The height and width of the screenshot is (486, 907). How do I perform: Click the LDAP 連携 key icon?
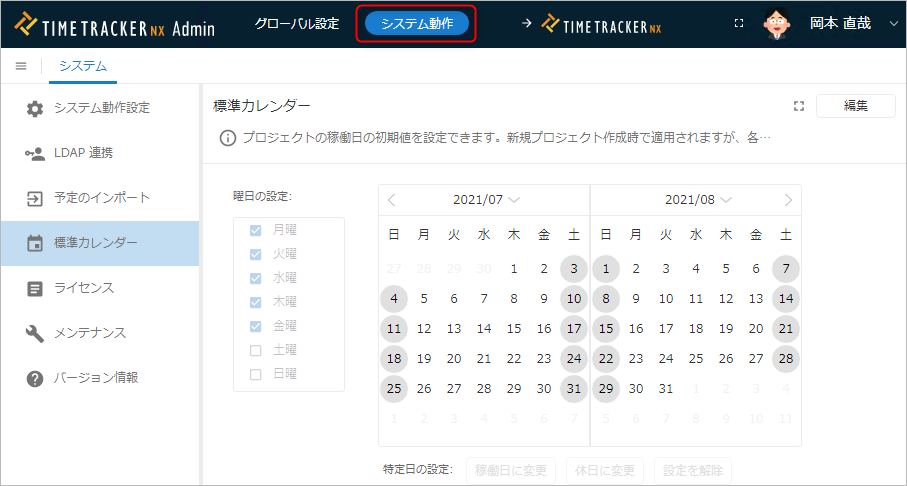[35, 153]
